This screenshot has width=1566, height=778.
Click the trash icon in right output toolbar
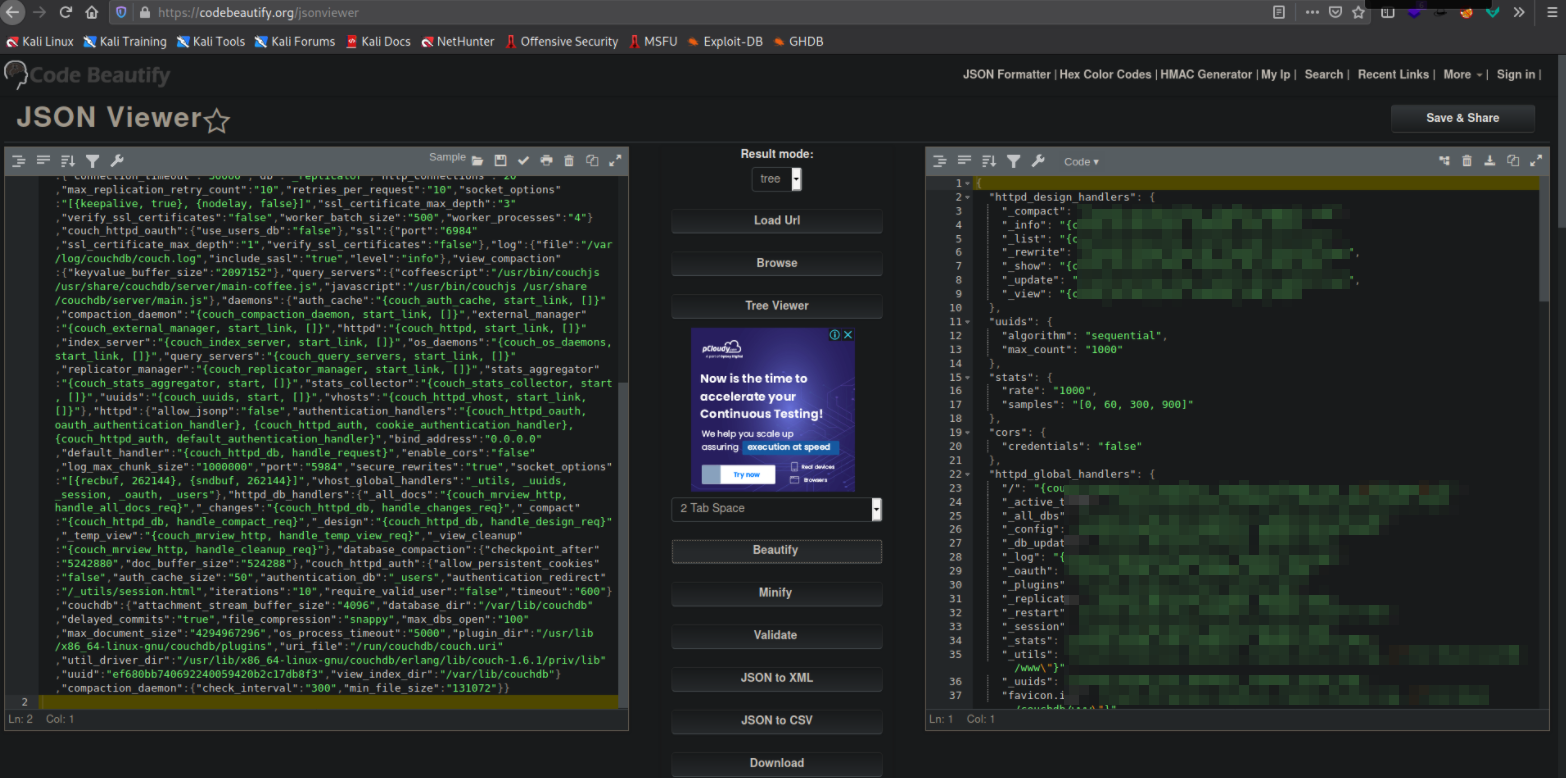point(1467,161)
